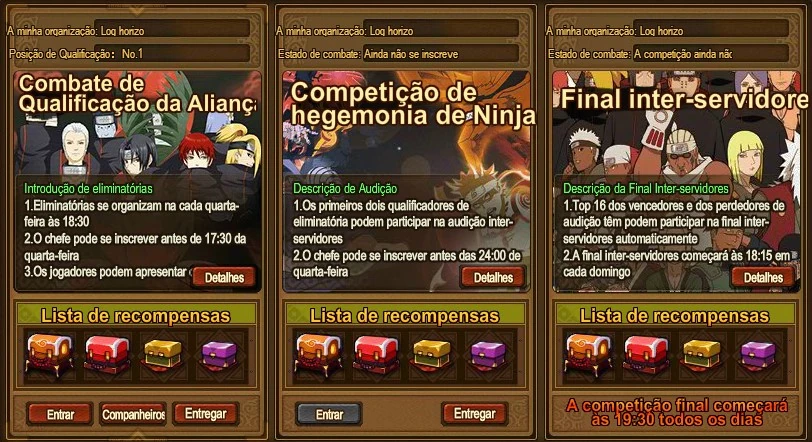
Task: Click the orange chest in Final inter-servidores rewards
Action: (588, 355)
